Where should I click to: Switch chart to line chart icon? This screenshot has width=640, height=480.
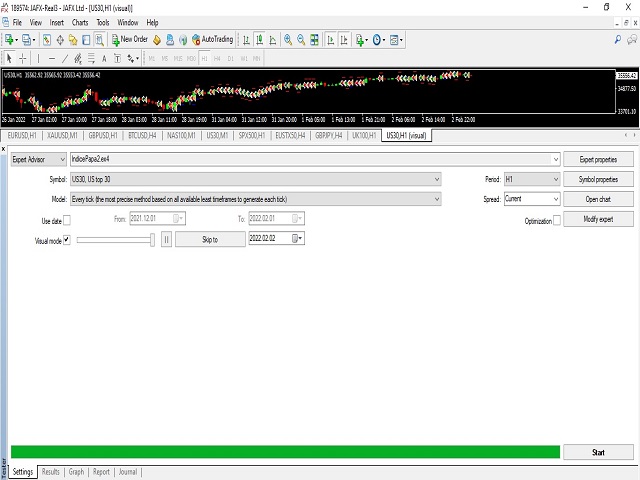pyautogui.click(x=273, y=40)
